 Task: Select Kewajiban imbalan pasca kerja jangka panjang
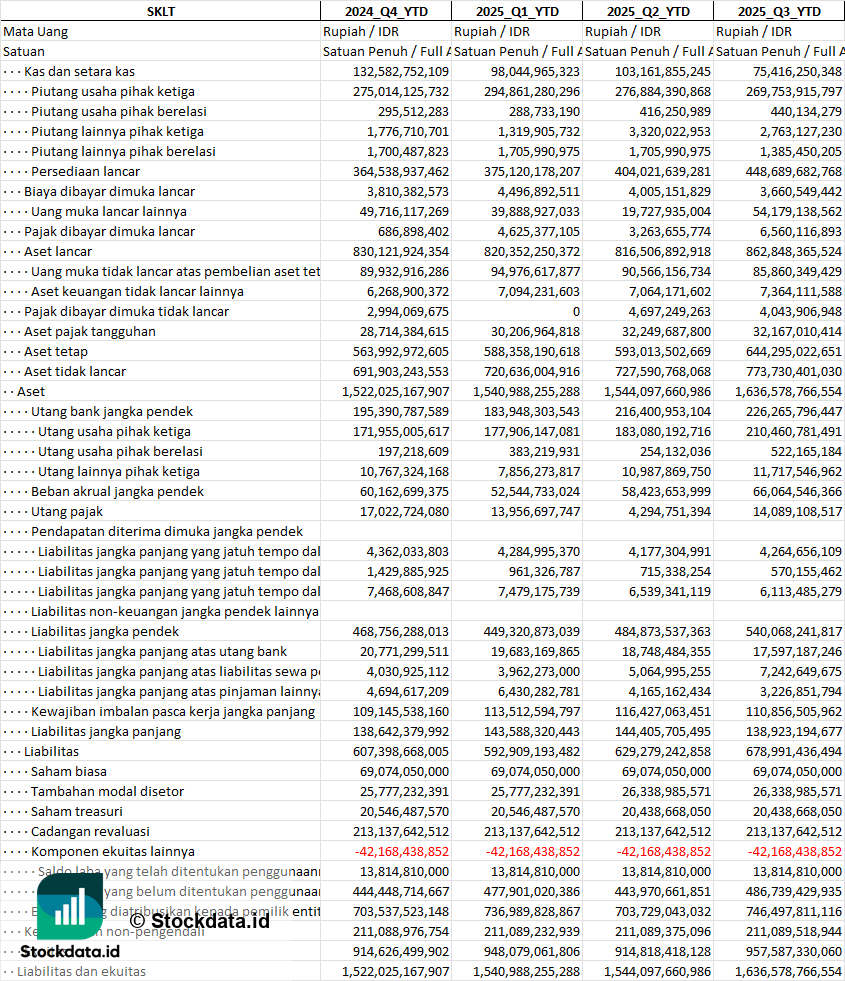coord(173,712)
